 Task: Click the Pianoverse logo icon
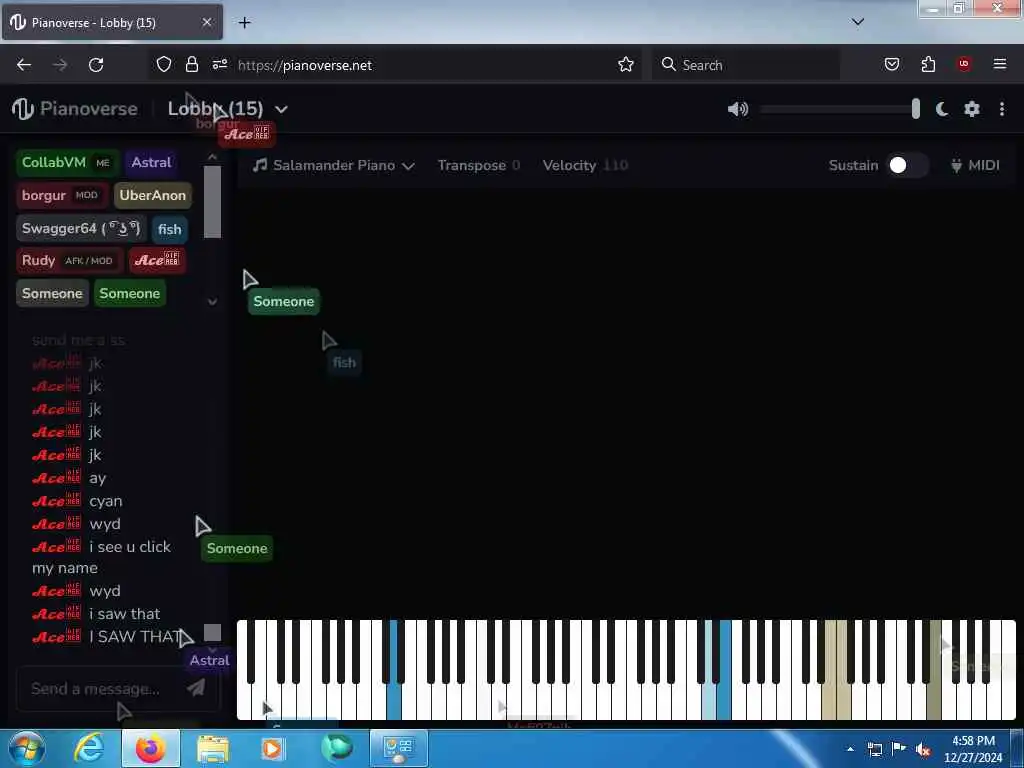tap(22, 108)
